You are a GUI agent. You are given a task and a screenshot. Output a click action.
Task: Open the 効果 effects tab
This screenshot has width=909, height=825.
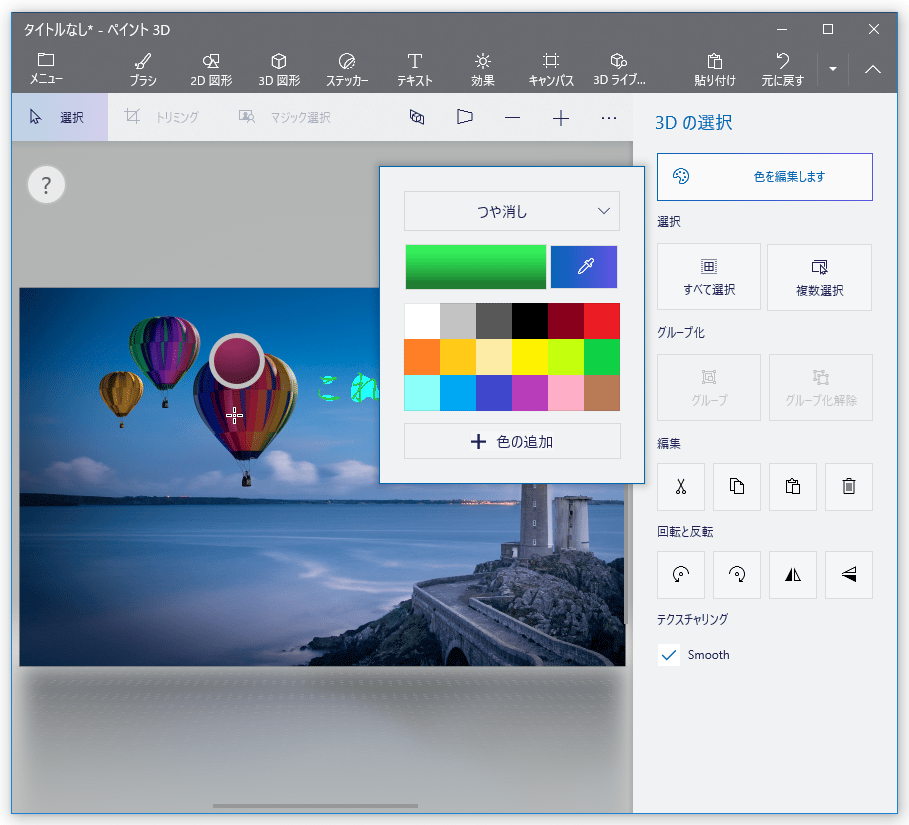482,69
